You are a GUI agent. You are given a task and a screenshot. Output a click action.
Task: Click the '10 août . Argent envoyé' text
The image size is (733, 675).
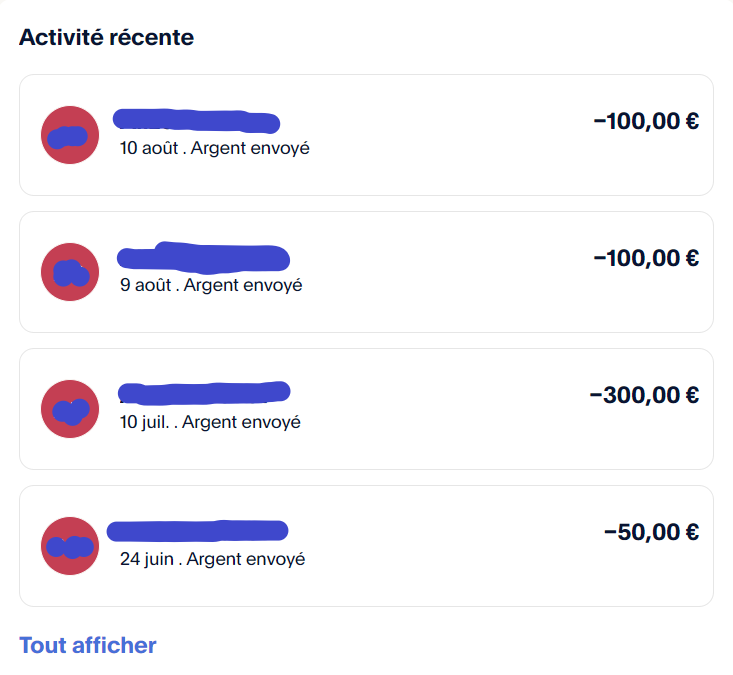tap(215, 148)
